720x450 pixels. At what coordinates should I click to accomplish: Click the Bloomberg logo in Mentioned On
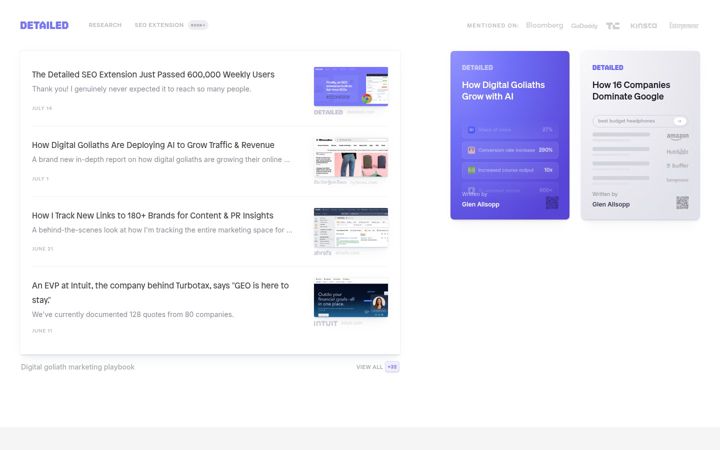[545, 25]
